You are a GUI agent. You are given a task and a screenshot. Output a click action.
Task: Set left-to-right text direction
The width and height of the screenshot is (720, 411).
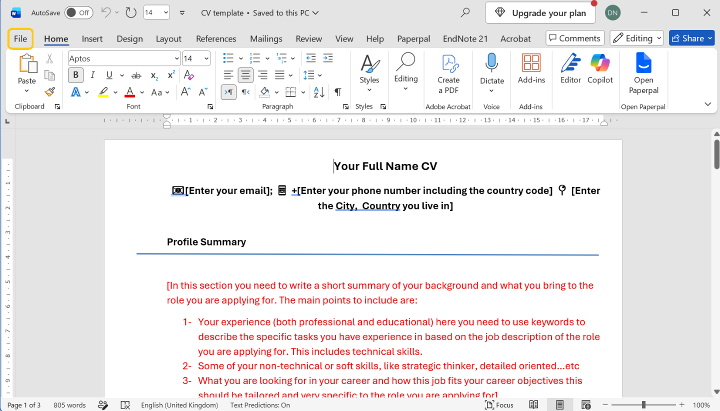tap(229, 92)
